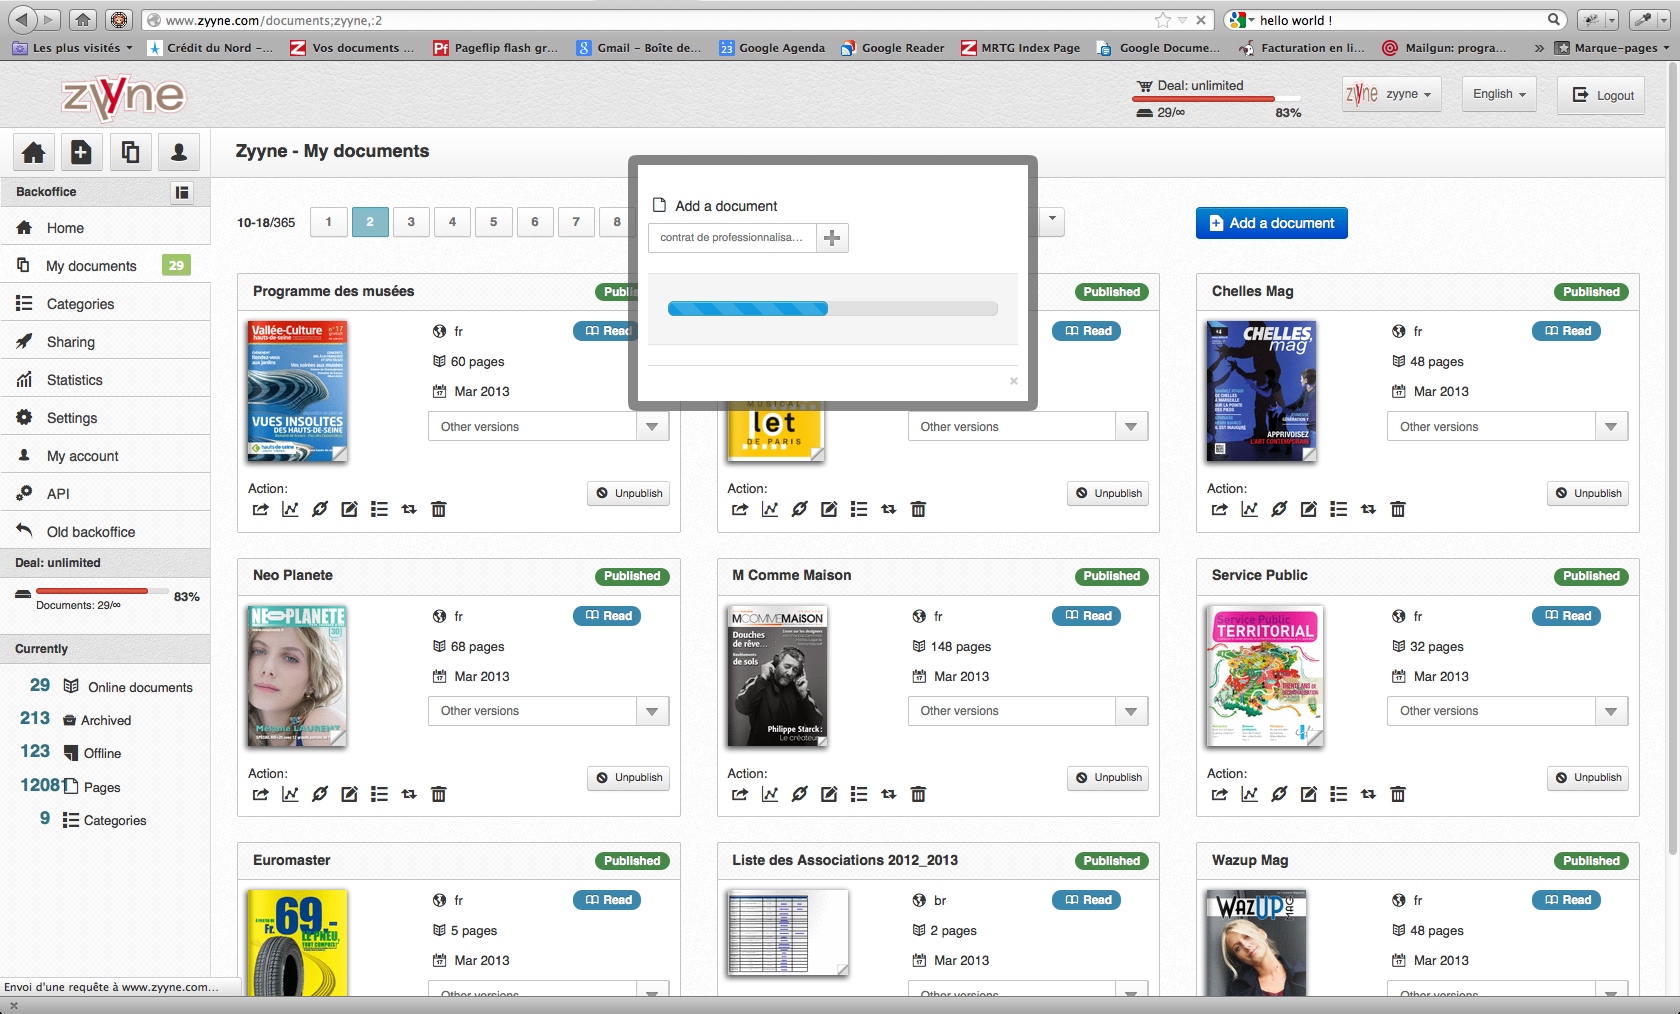The width and height of the screenshot is (1680, 1014).
Task: Unpublish the Service Public document
Action: (1588, 778)
